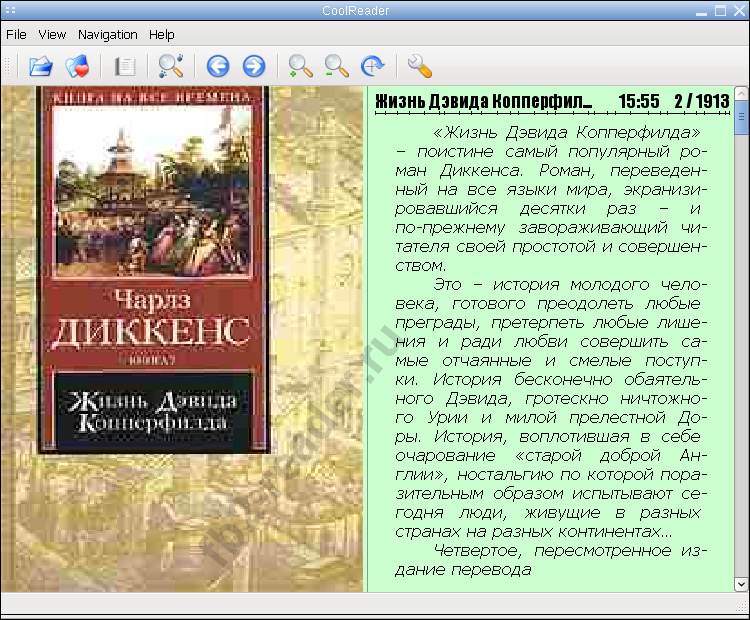Viewport: 750px width, 620px height.
Task: Open the Find text magnifier tool
Action: point(171,66)
